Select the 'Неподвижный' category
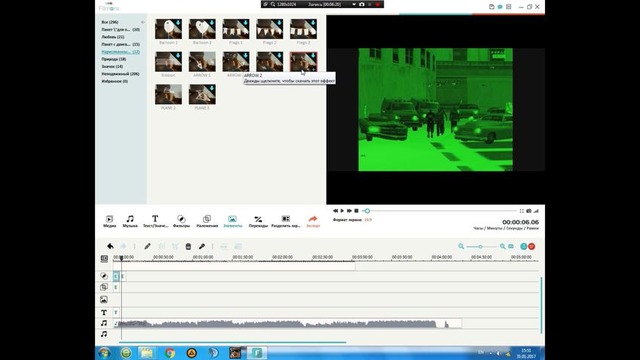The height and width of the screenshot is (360, 640). 120,74
